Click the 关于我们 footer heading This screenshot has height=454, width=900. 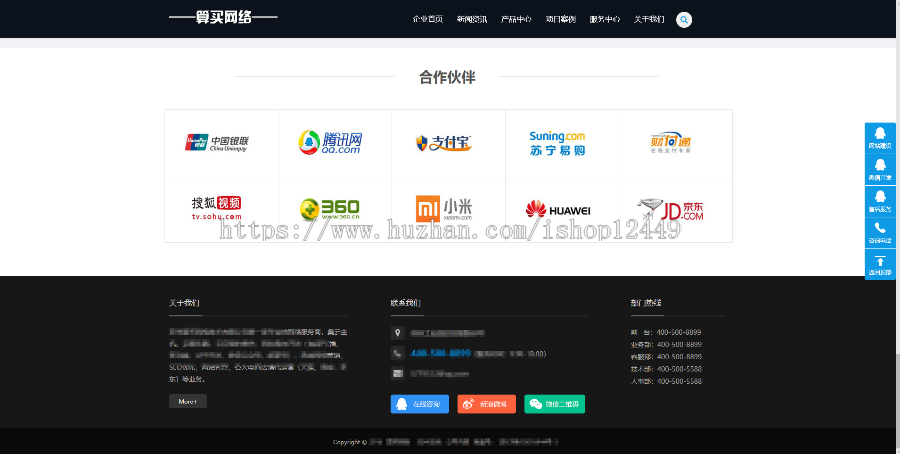click(184, 303)
